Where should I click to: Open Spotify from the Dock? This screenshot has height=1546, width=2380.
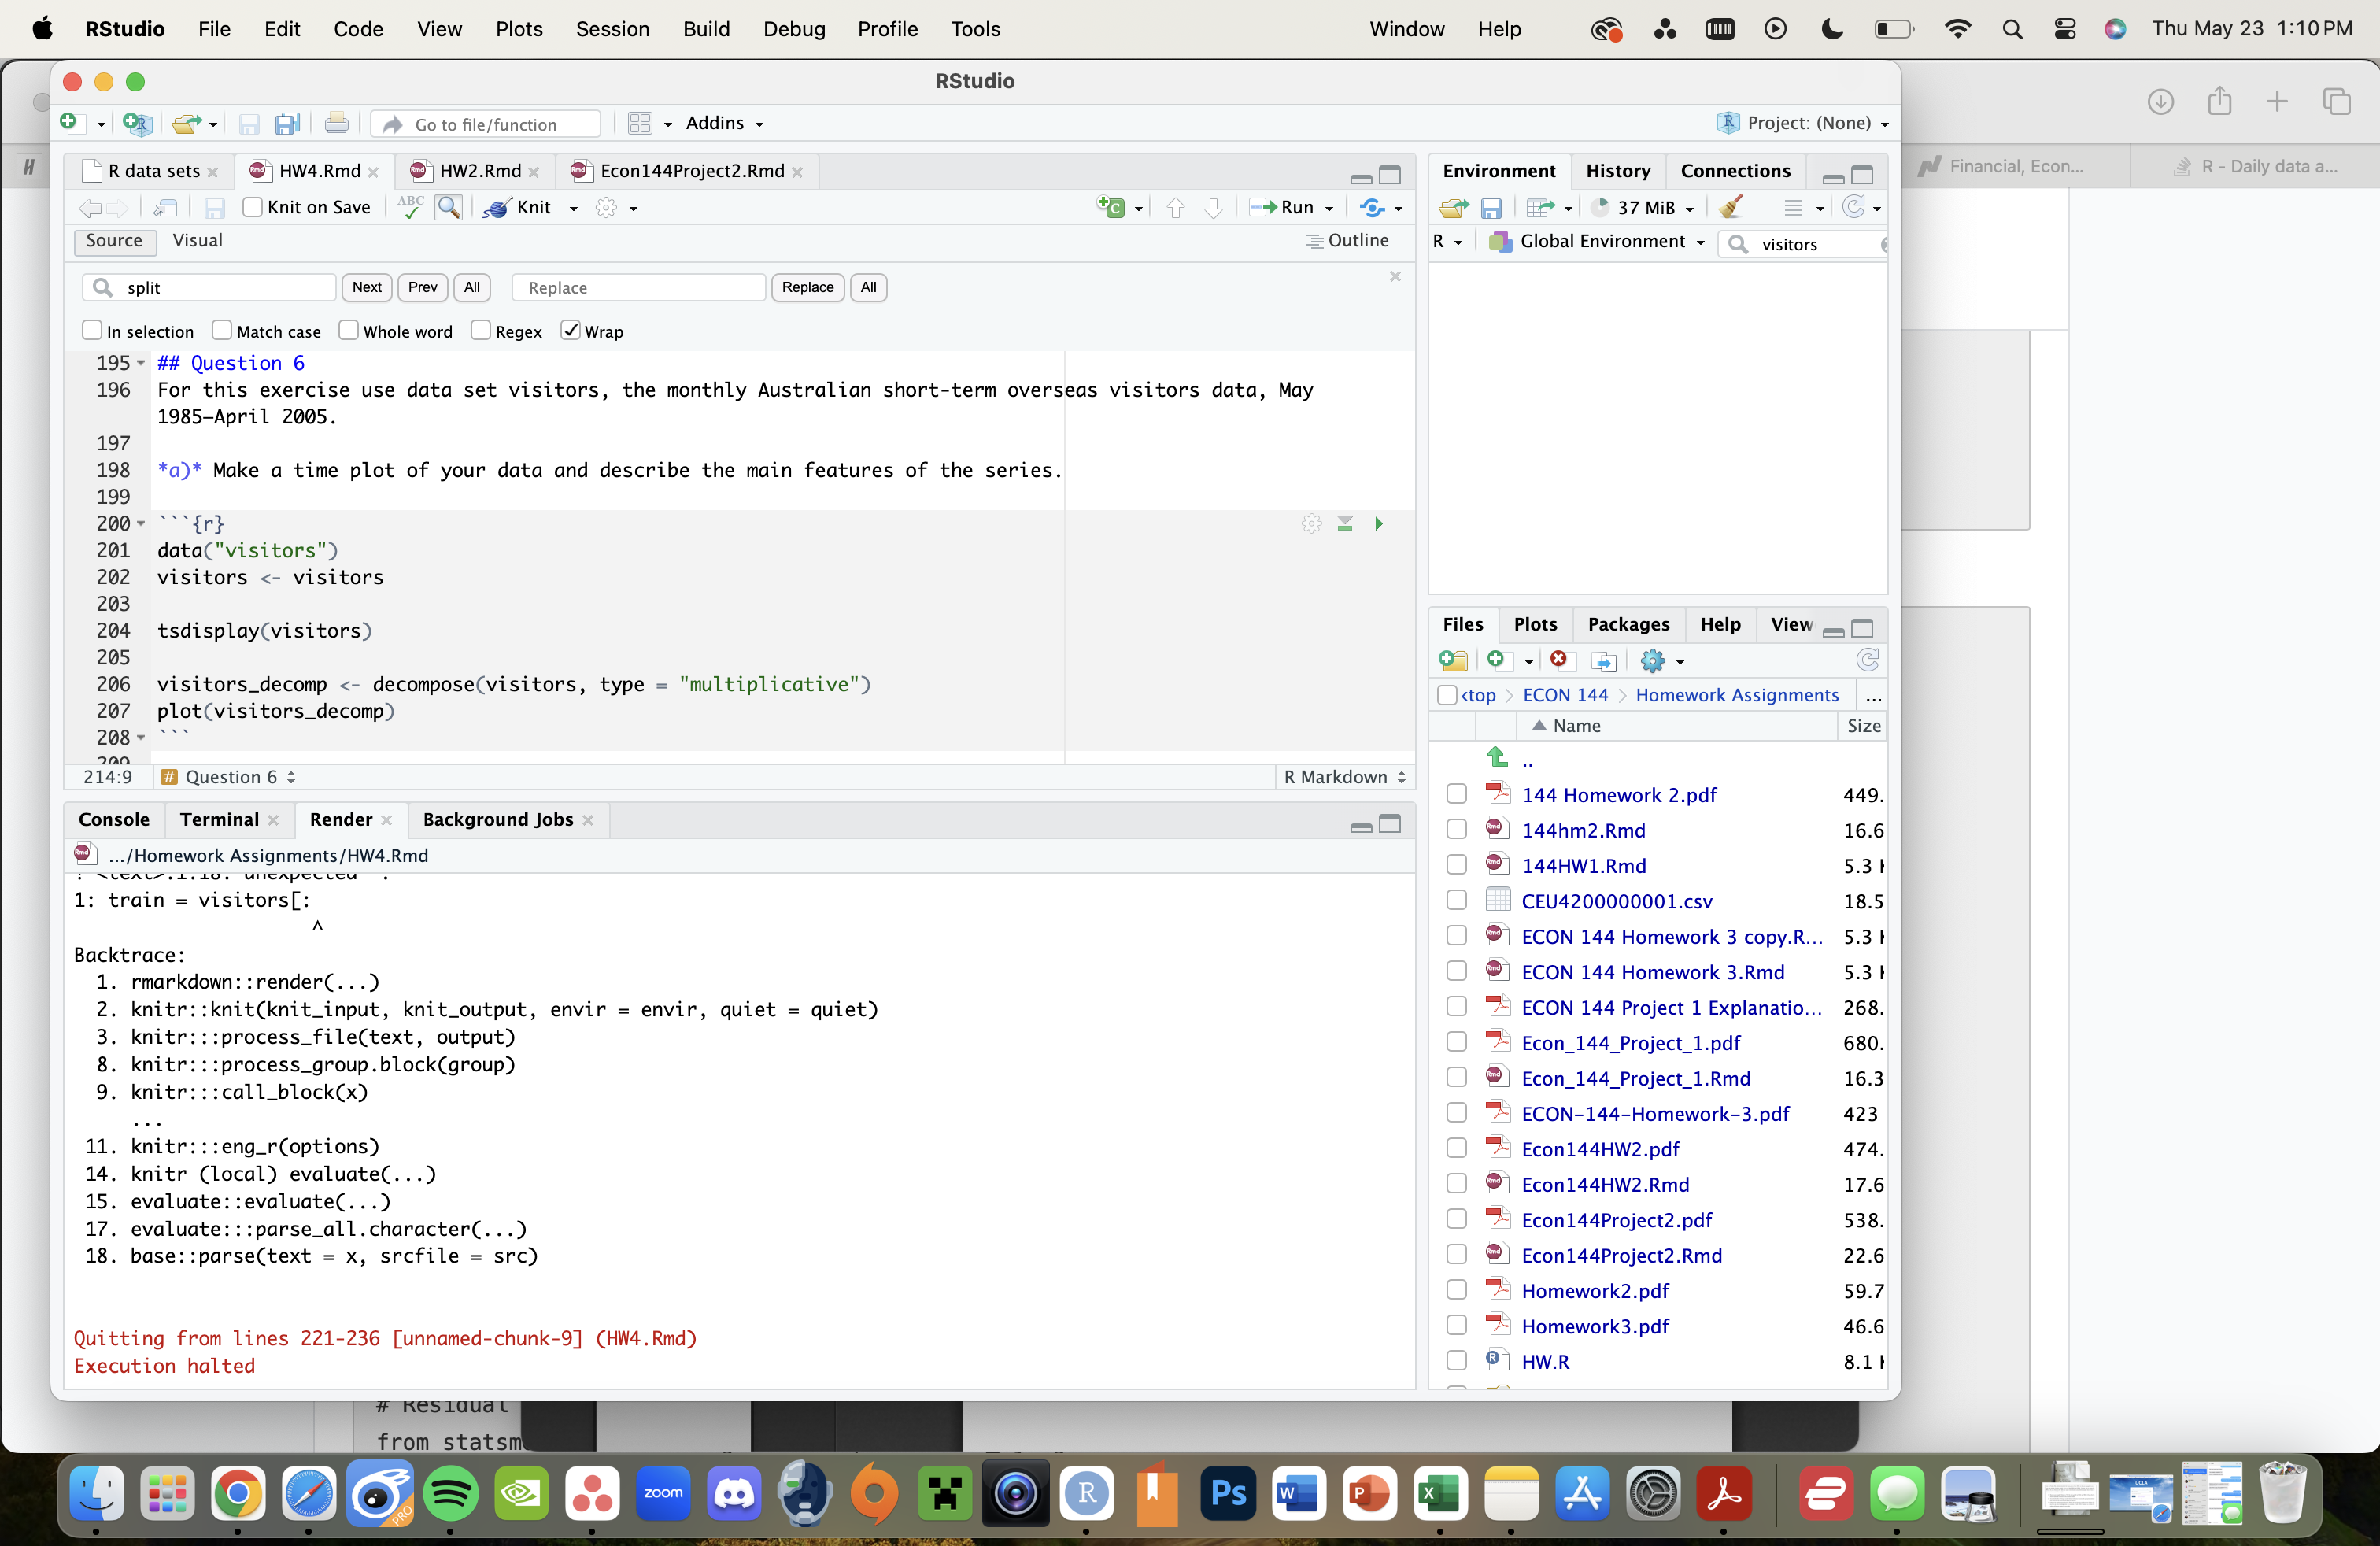click(x=450, y=1493)
